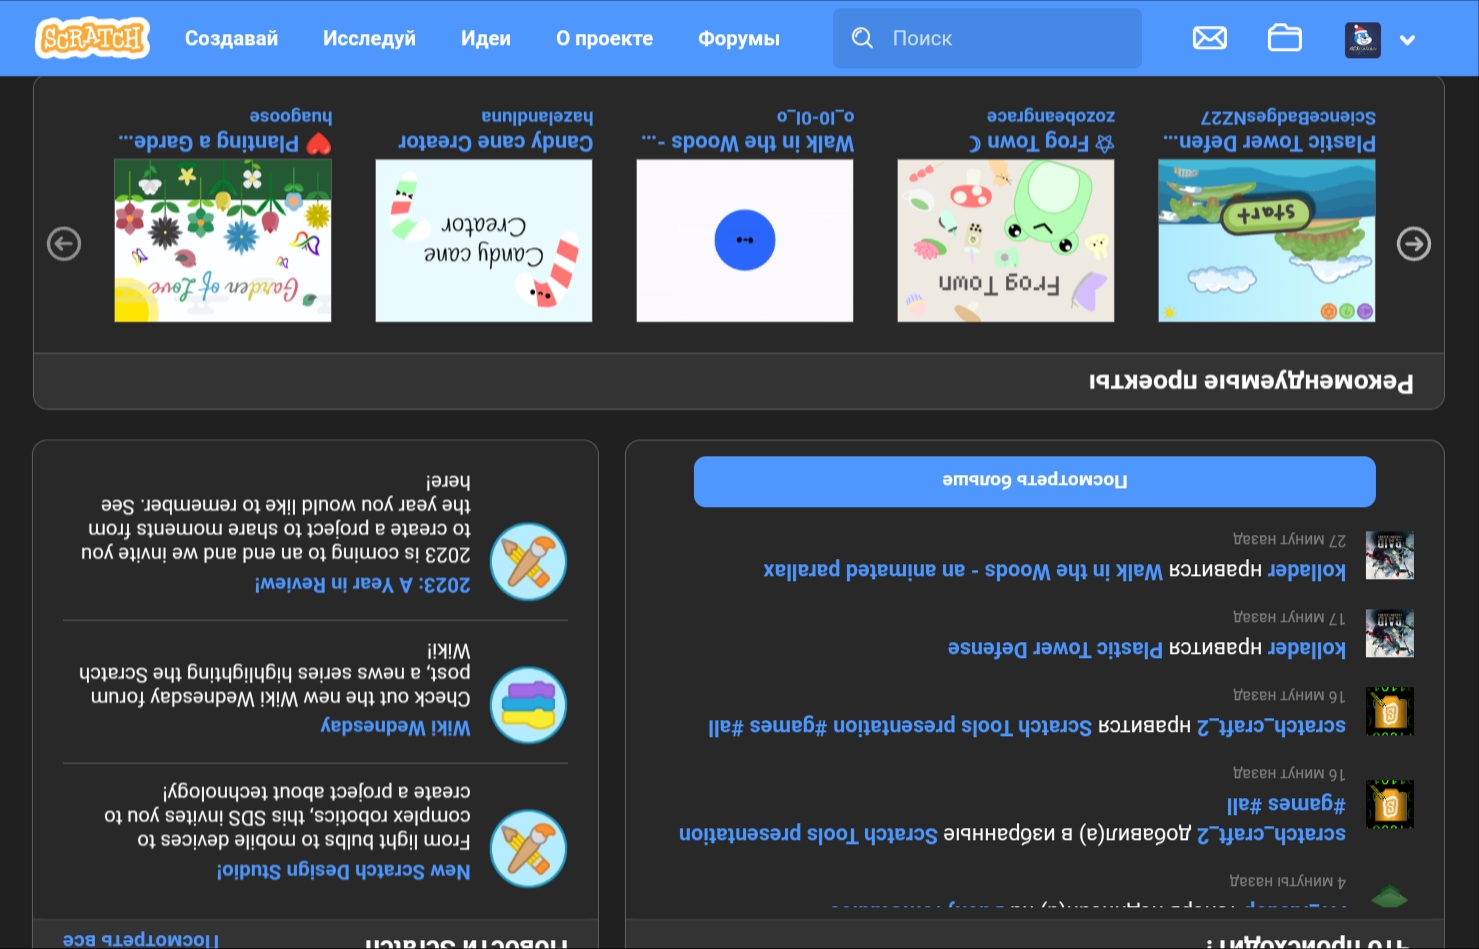Click the Посмотреть больше button
Screen dimensions: 1479x949
pyautogui.click(x=1034, y=481)
